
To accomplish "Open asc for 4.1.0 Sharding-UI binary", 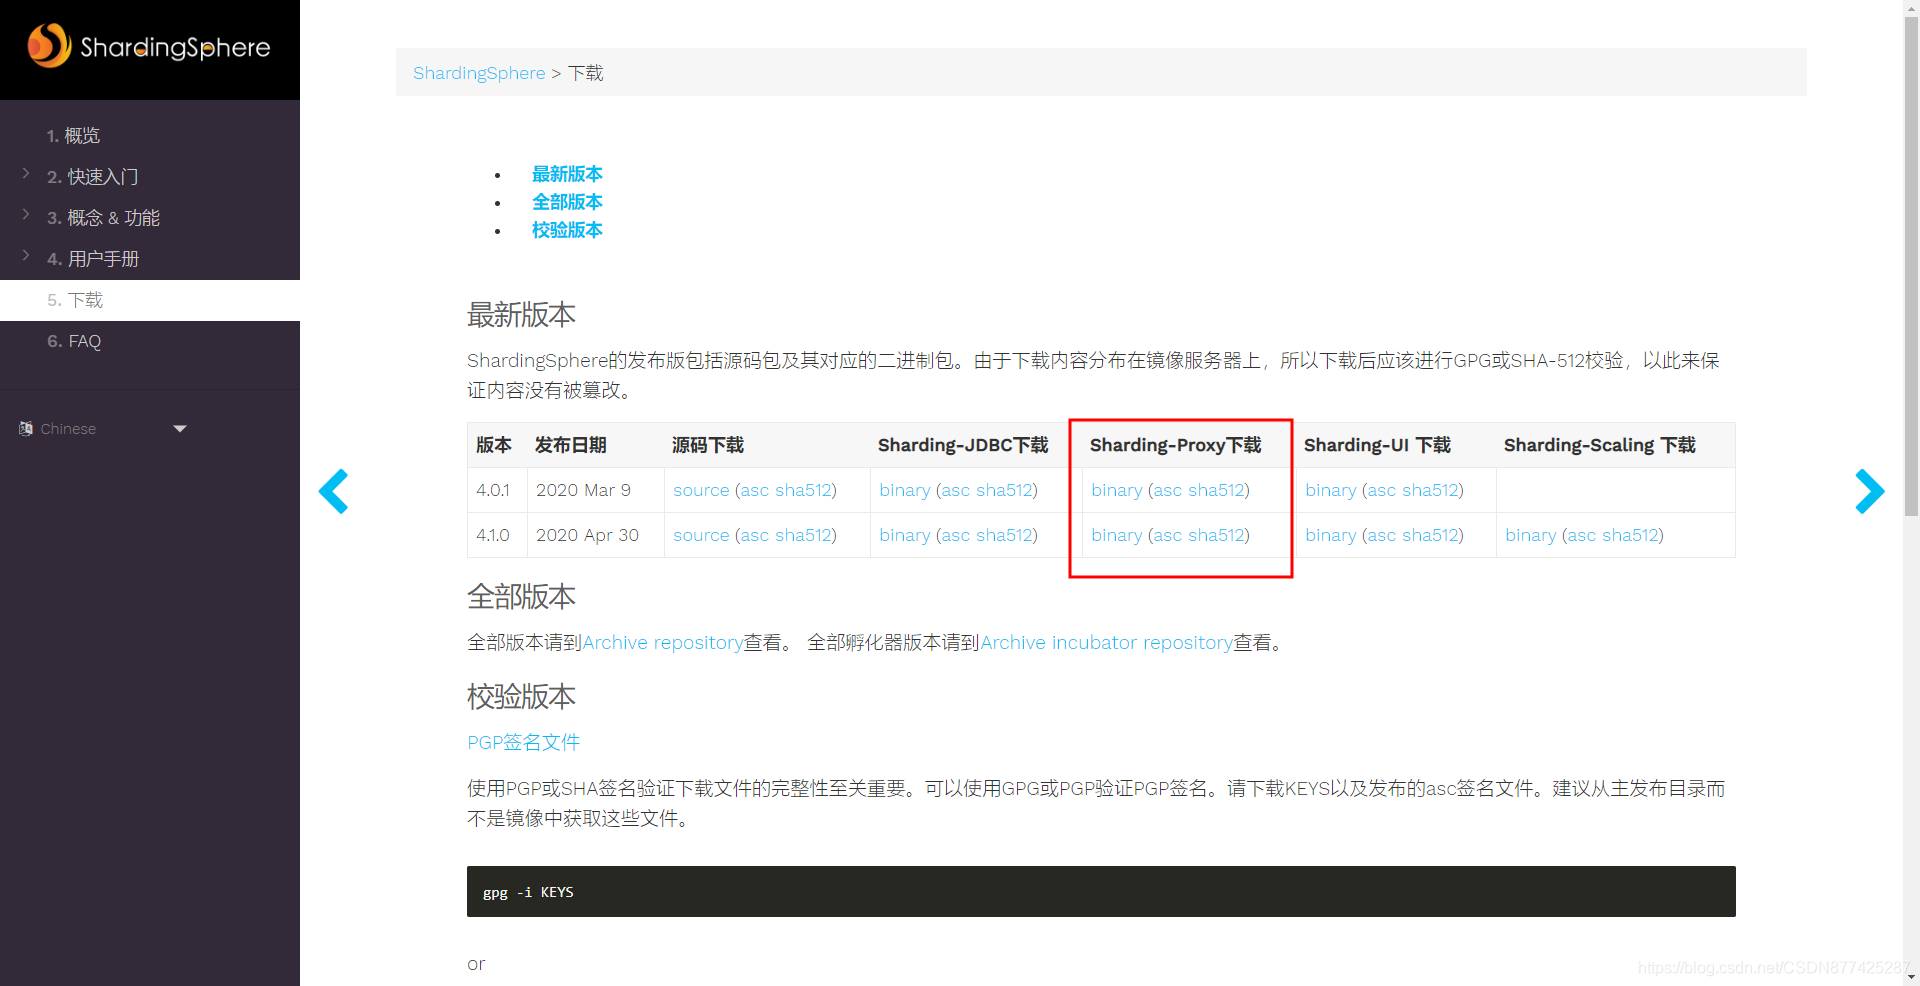I will click(1381, 535).
